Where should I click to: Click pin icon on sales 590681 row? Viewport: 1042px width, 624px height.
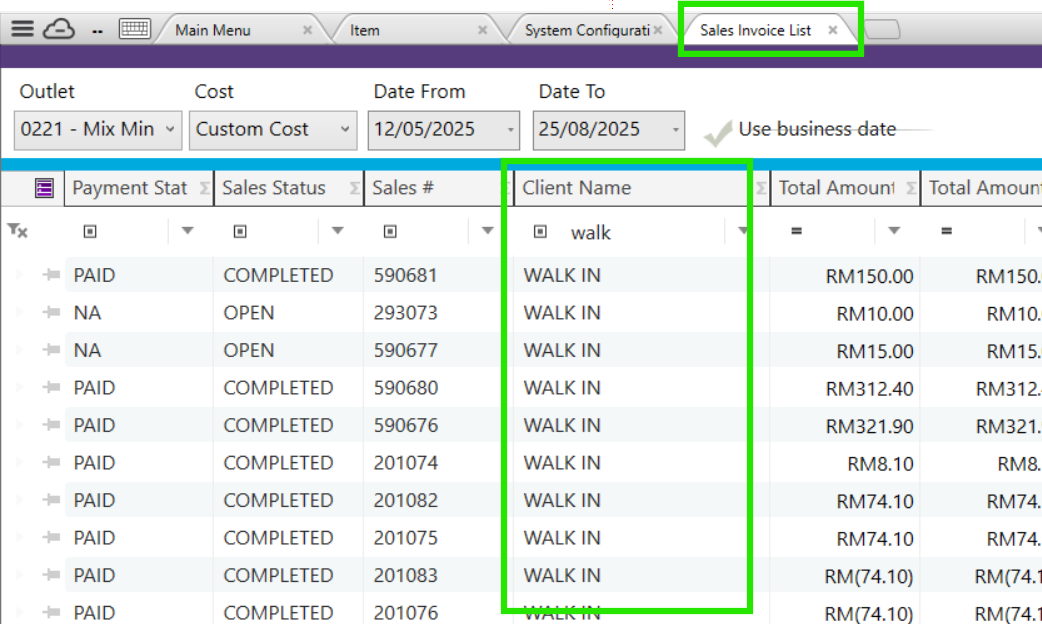tap(51, 275)
